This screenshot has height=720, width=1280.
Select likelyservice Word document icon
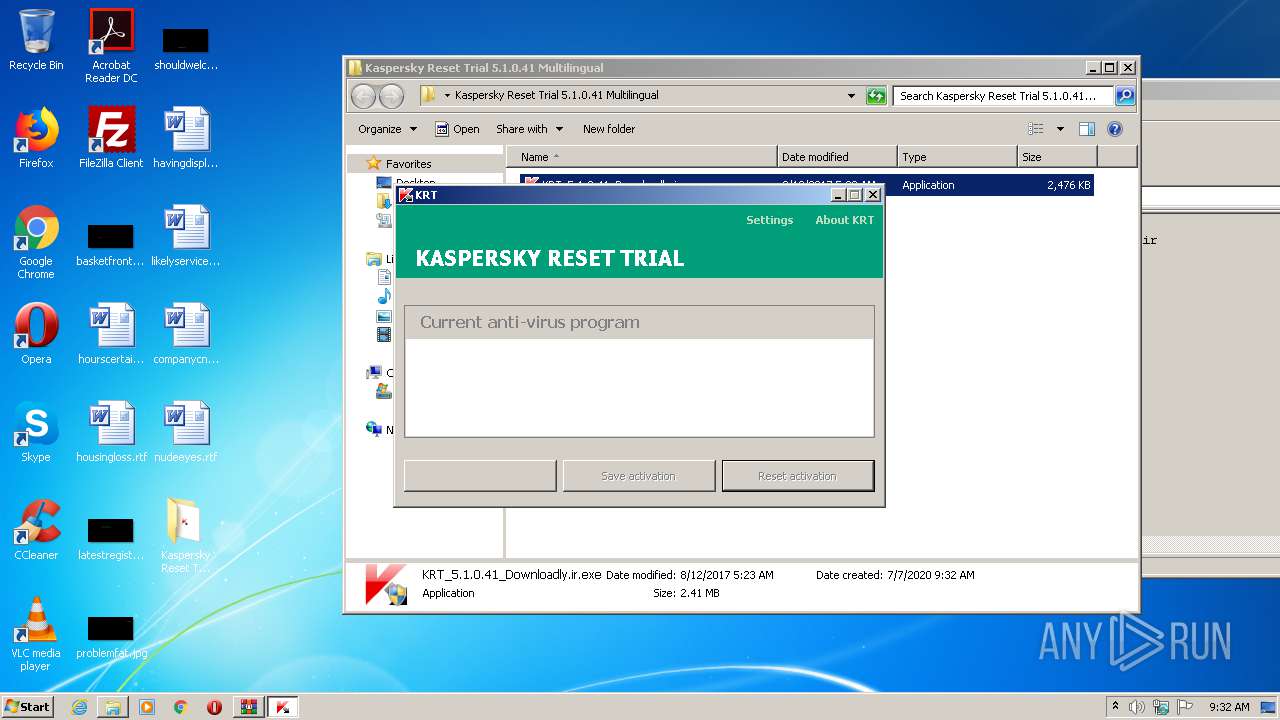[x=186, y=236]
